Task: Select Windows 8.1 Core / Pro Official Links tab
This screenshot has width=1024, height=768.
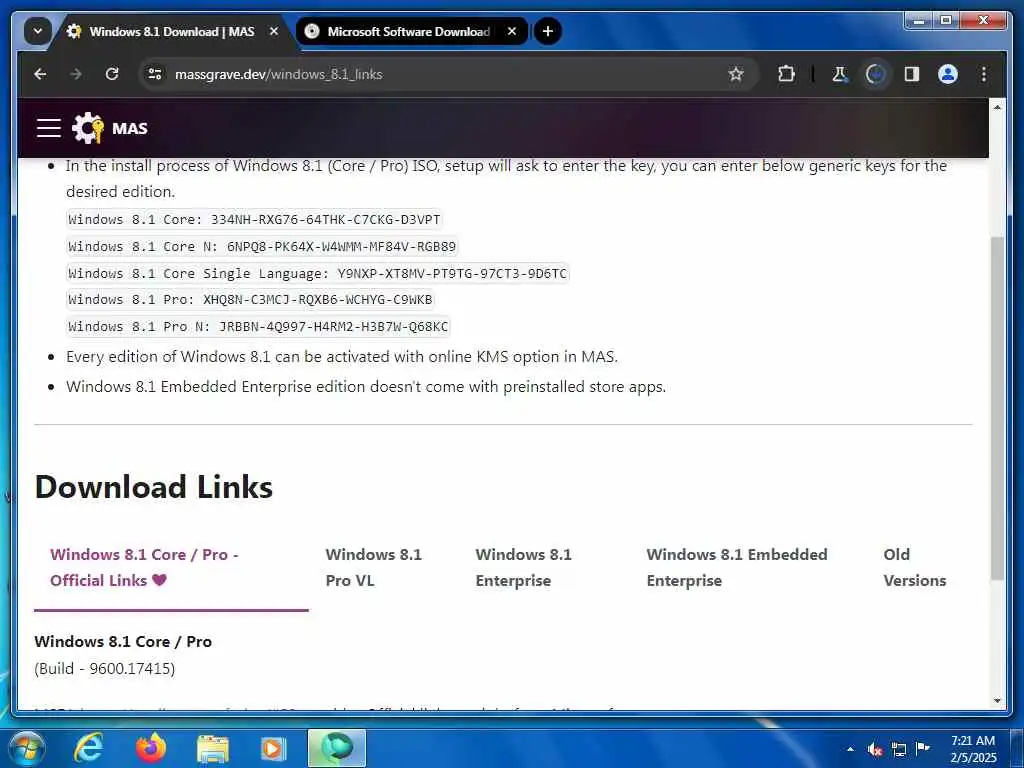Action: 171,568
